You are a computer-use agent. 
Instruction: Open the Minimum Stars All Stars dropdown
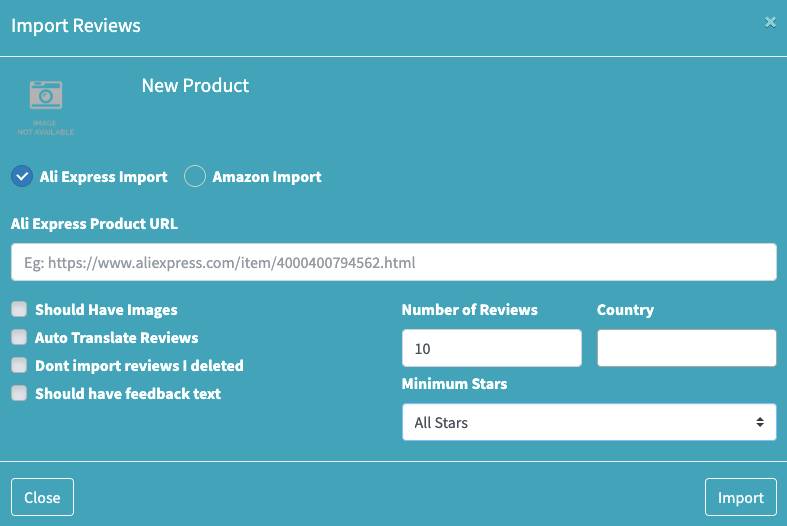coord(588,422)
